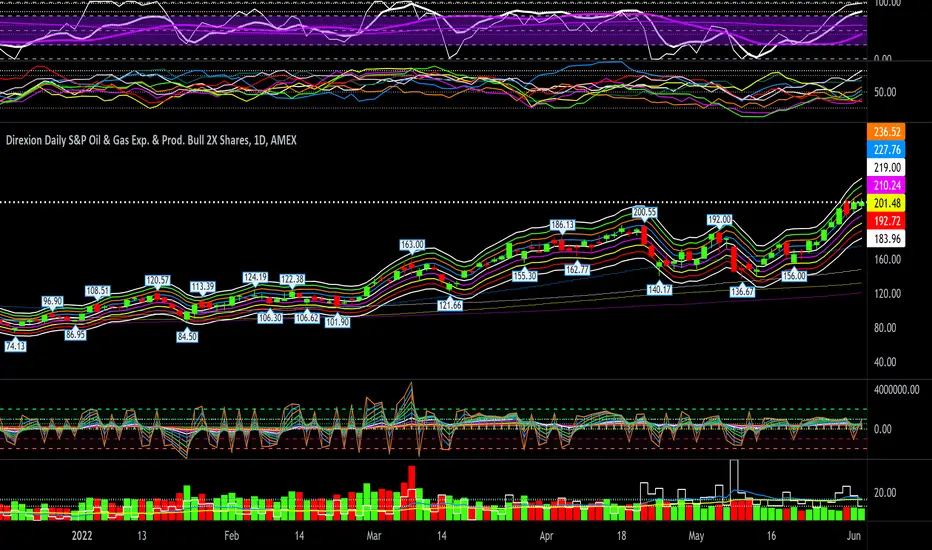Select the 122.38 pivot high label
The height and width of the screenshot is (550, 932).
(292, 279)
